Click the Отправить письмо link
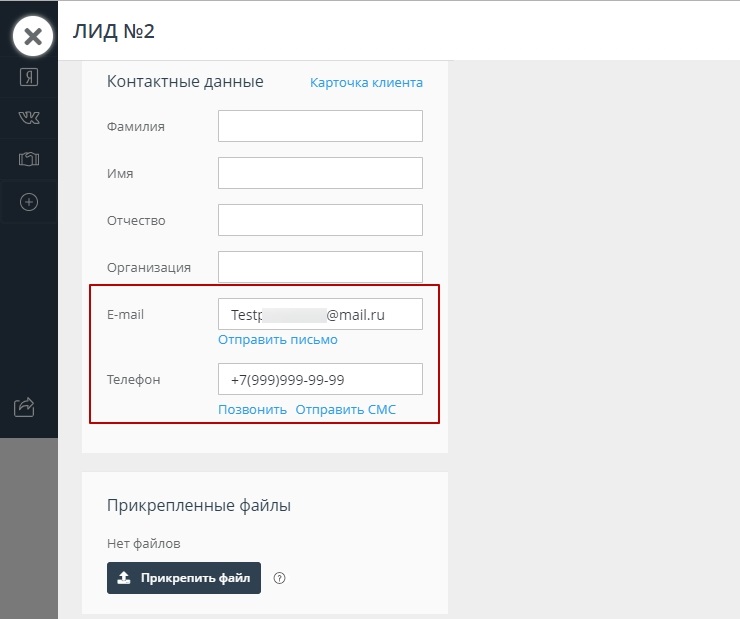Image resolution: width=740 pixels, height=619 pixels. [278, 340]
